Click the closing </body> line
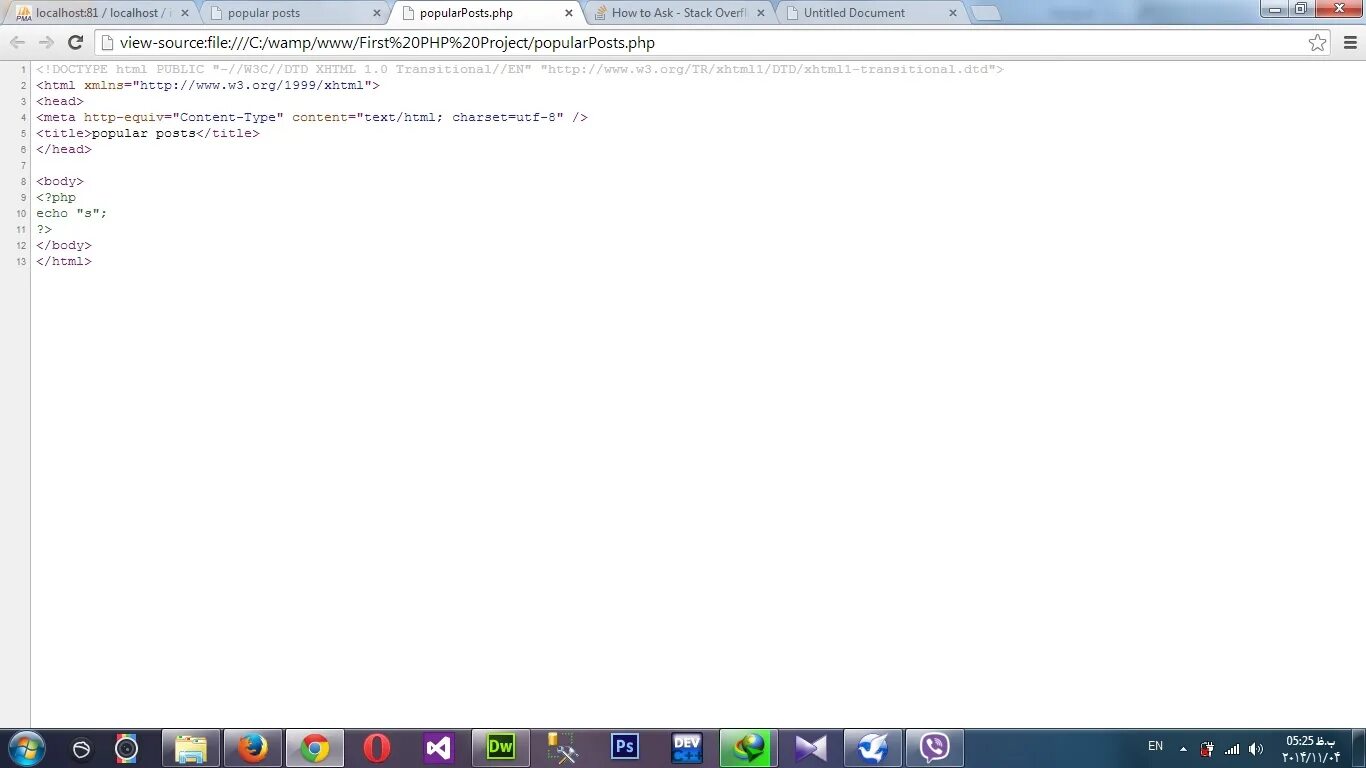Viewport: 1366px width, 768px height. click(64, 245)
